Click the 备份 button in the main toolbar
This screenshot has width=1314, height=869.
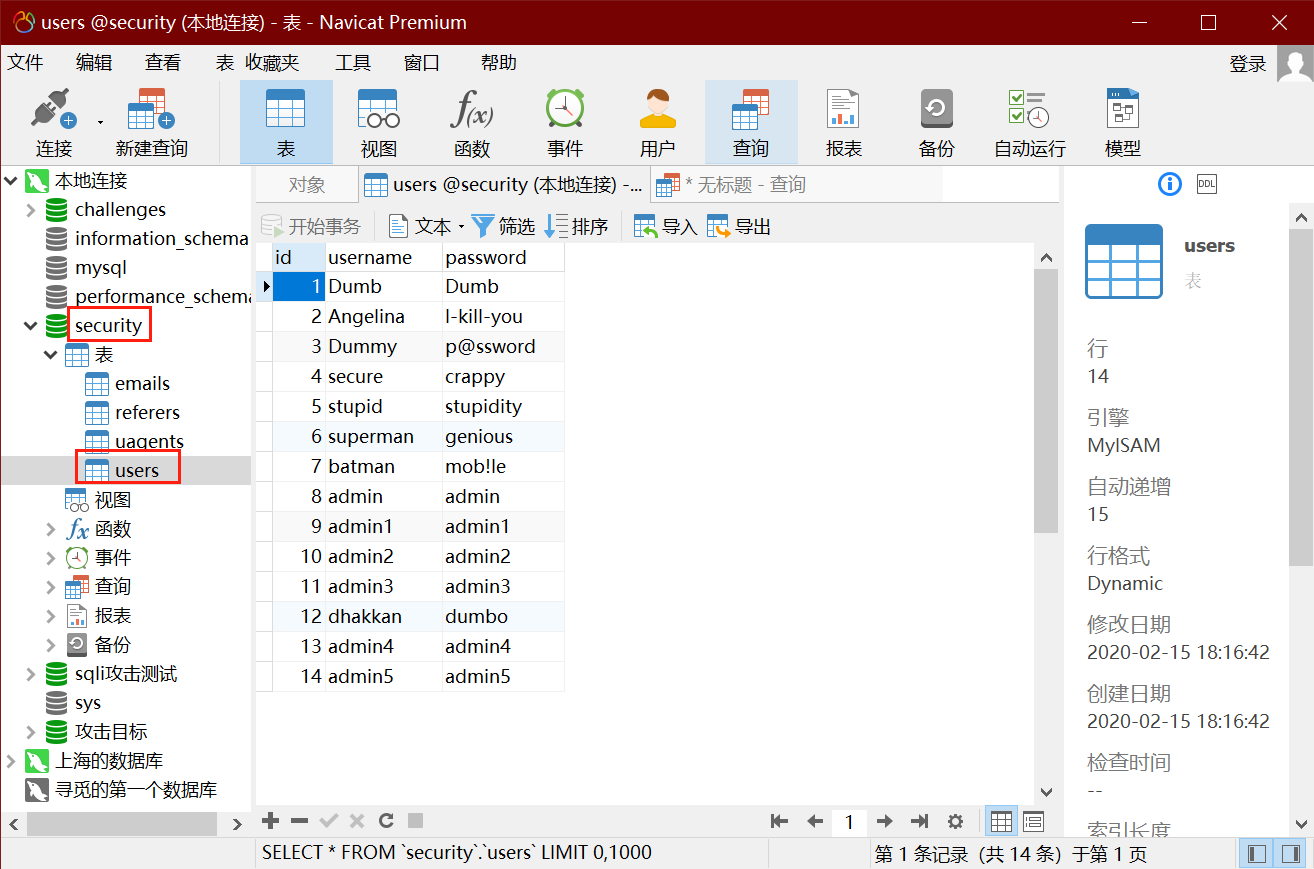(937, 123)
